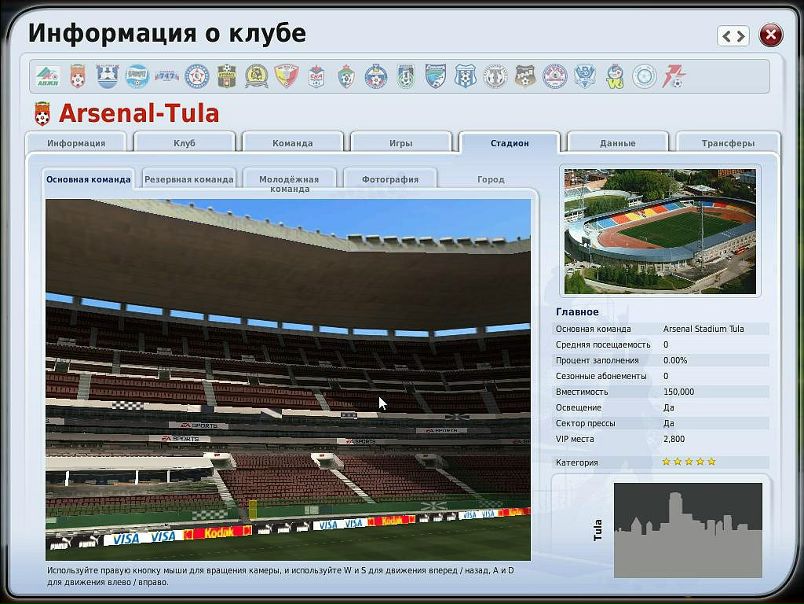The image size is (804, 604).
Task: Open the Город sub-tab
Action: (490, 180)
